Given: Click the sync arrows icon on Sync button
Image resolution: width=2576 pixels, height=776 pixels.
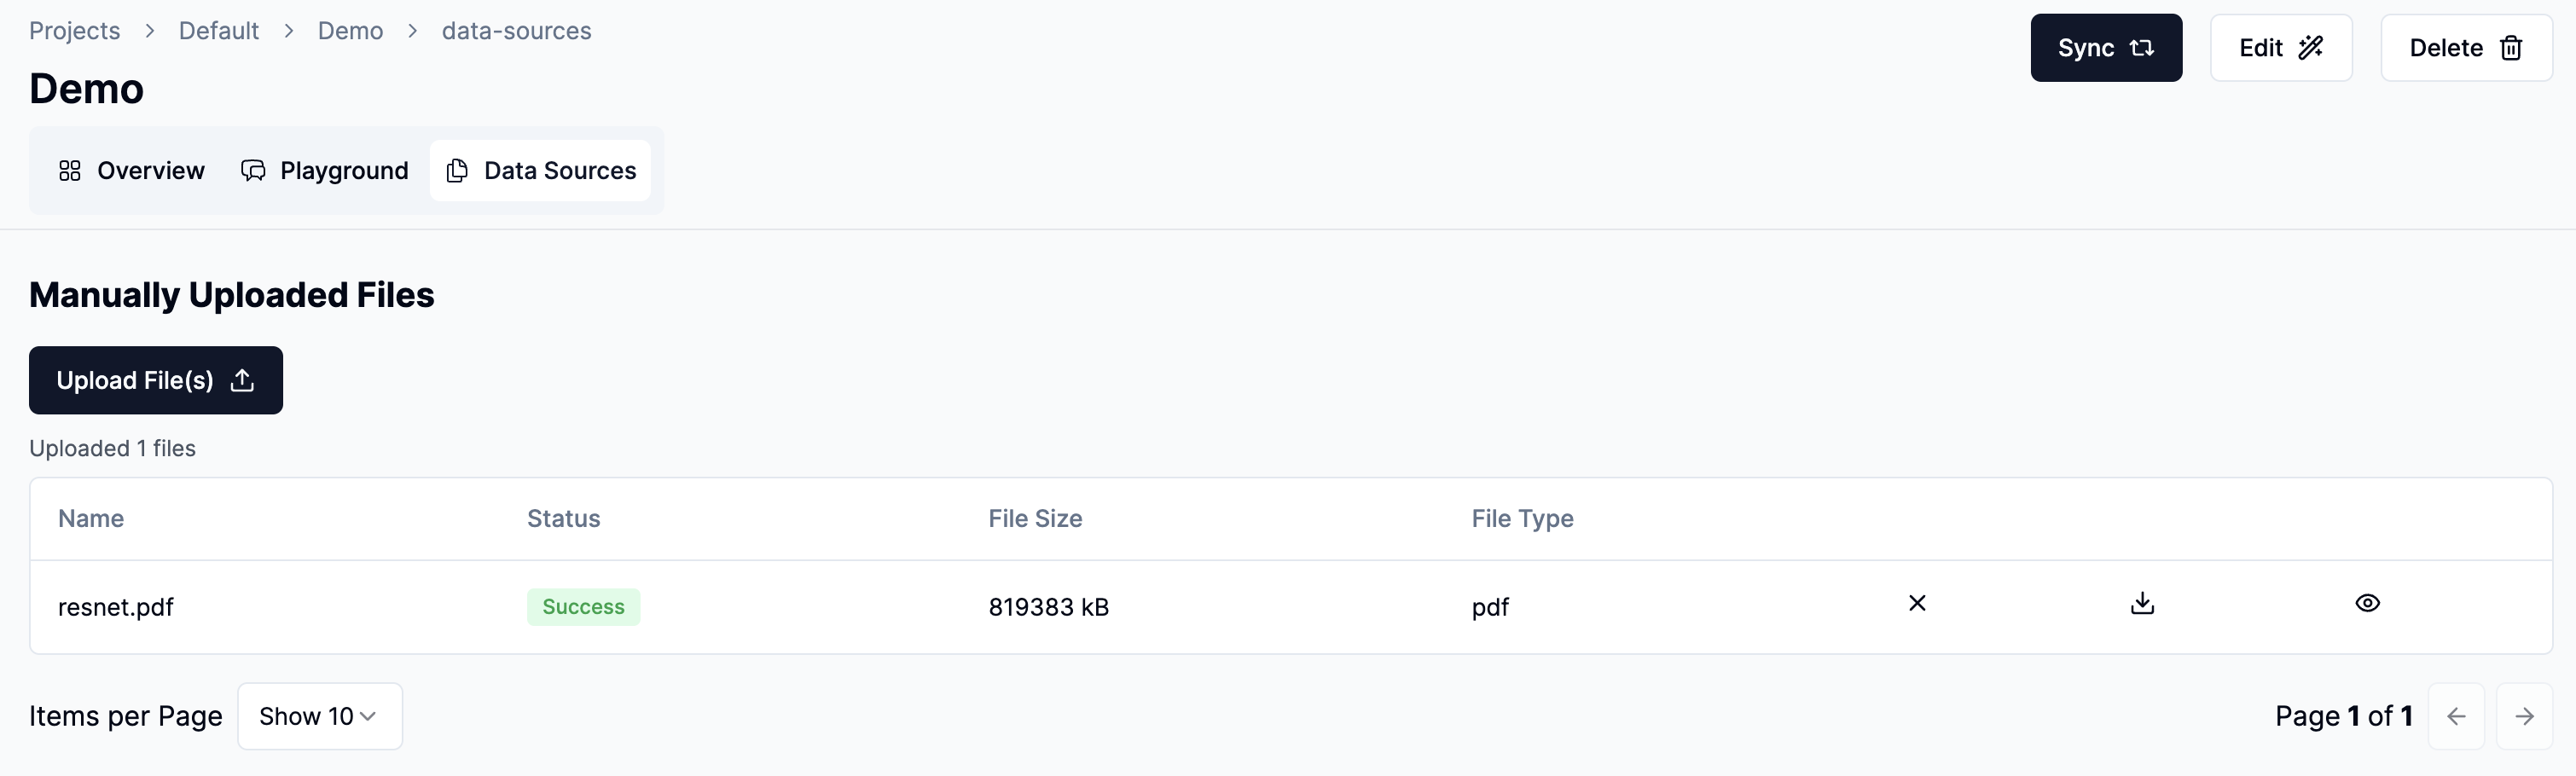Looking at the screenshot, I should coord(2143,47).
